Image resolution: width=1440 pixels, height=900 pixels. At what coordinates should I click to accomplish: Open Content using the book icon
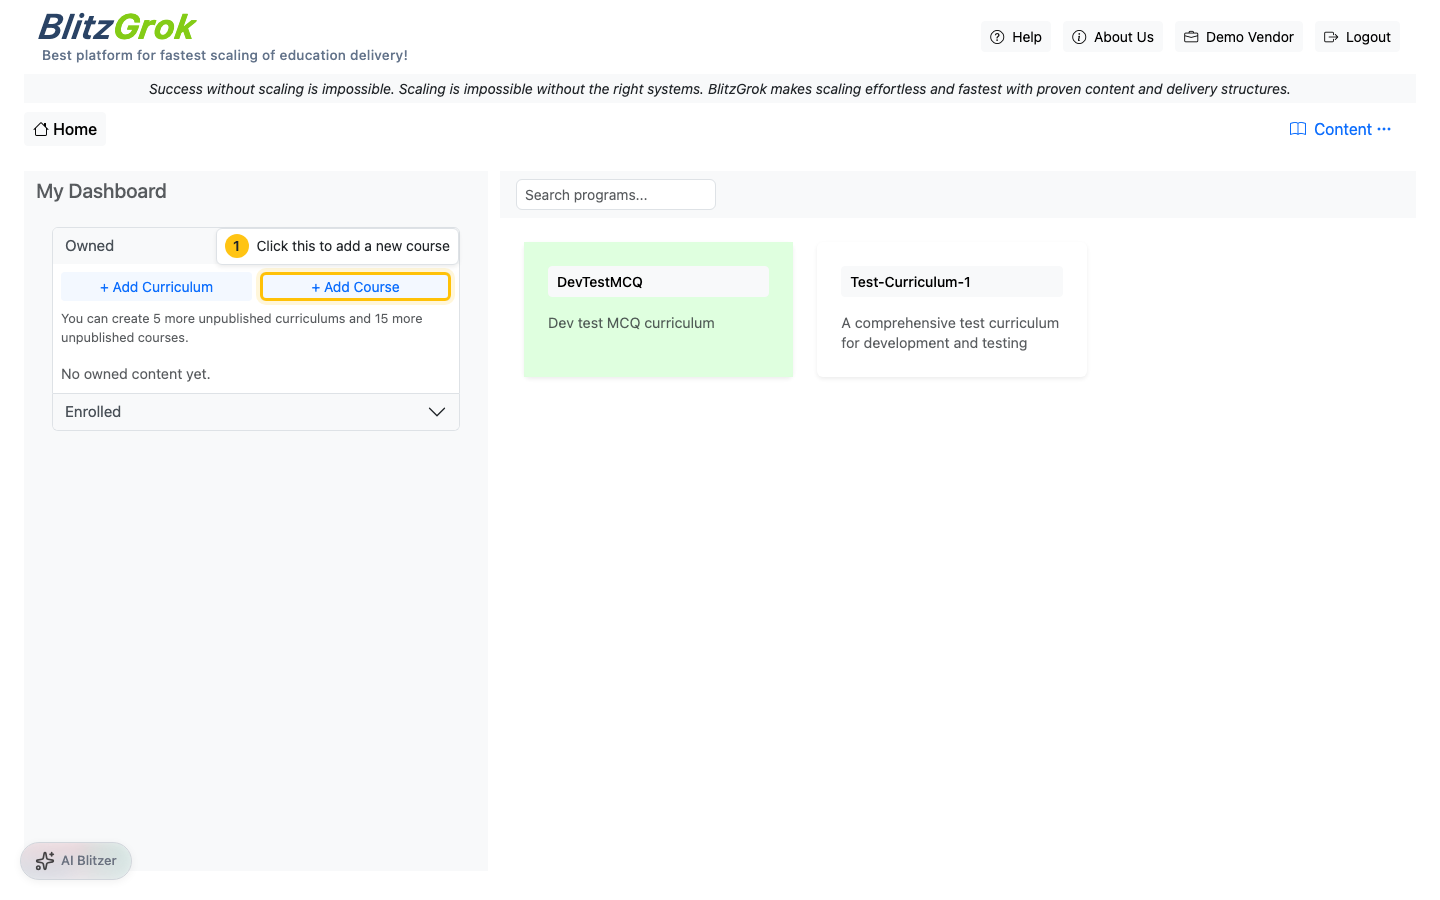[1297, 129]
